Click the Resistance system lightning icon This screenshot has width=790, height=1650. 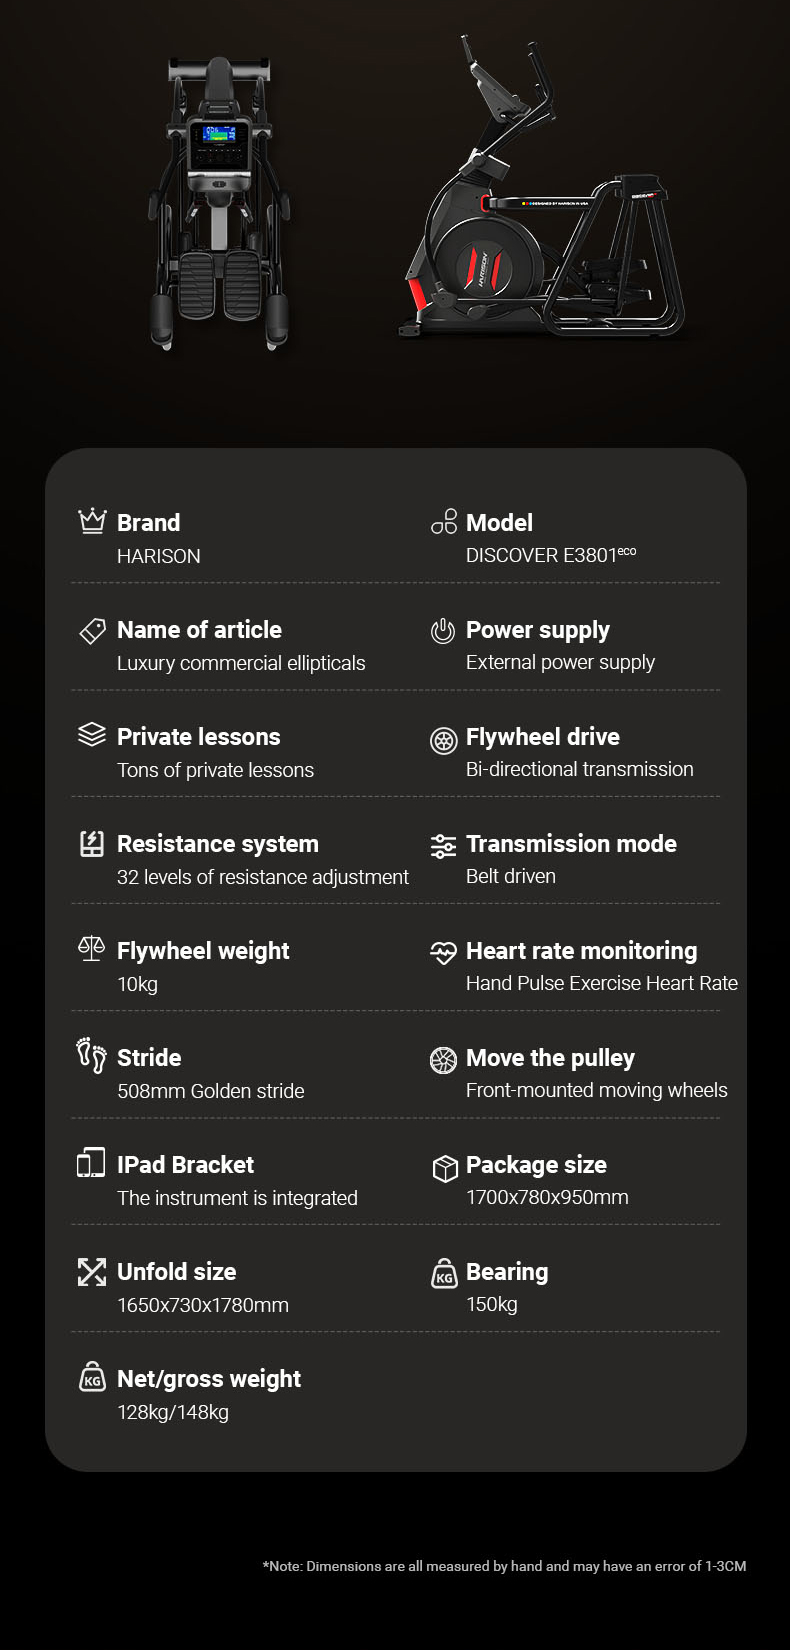[92, 843]
